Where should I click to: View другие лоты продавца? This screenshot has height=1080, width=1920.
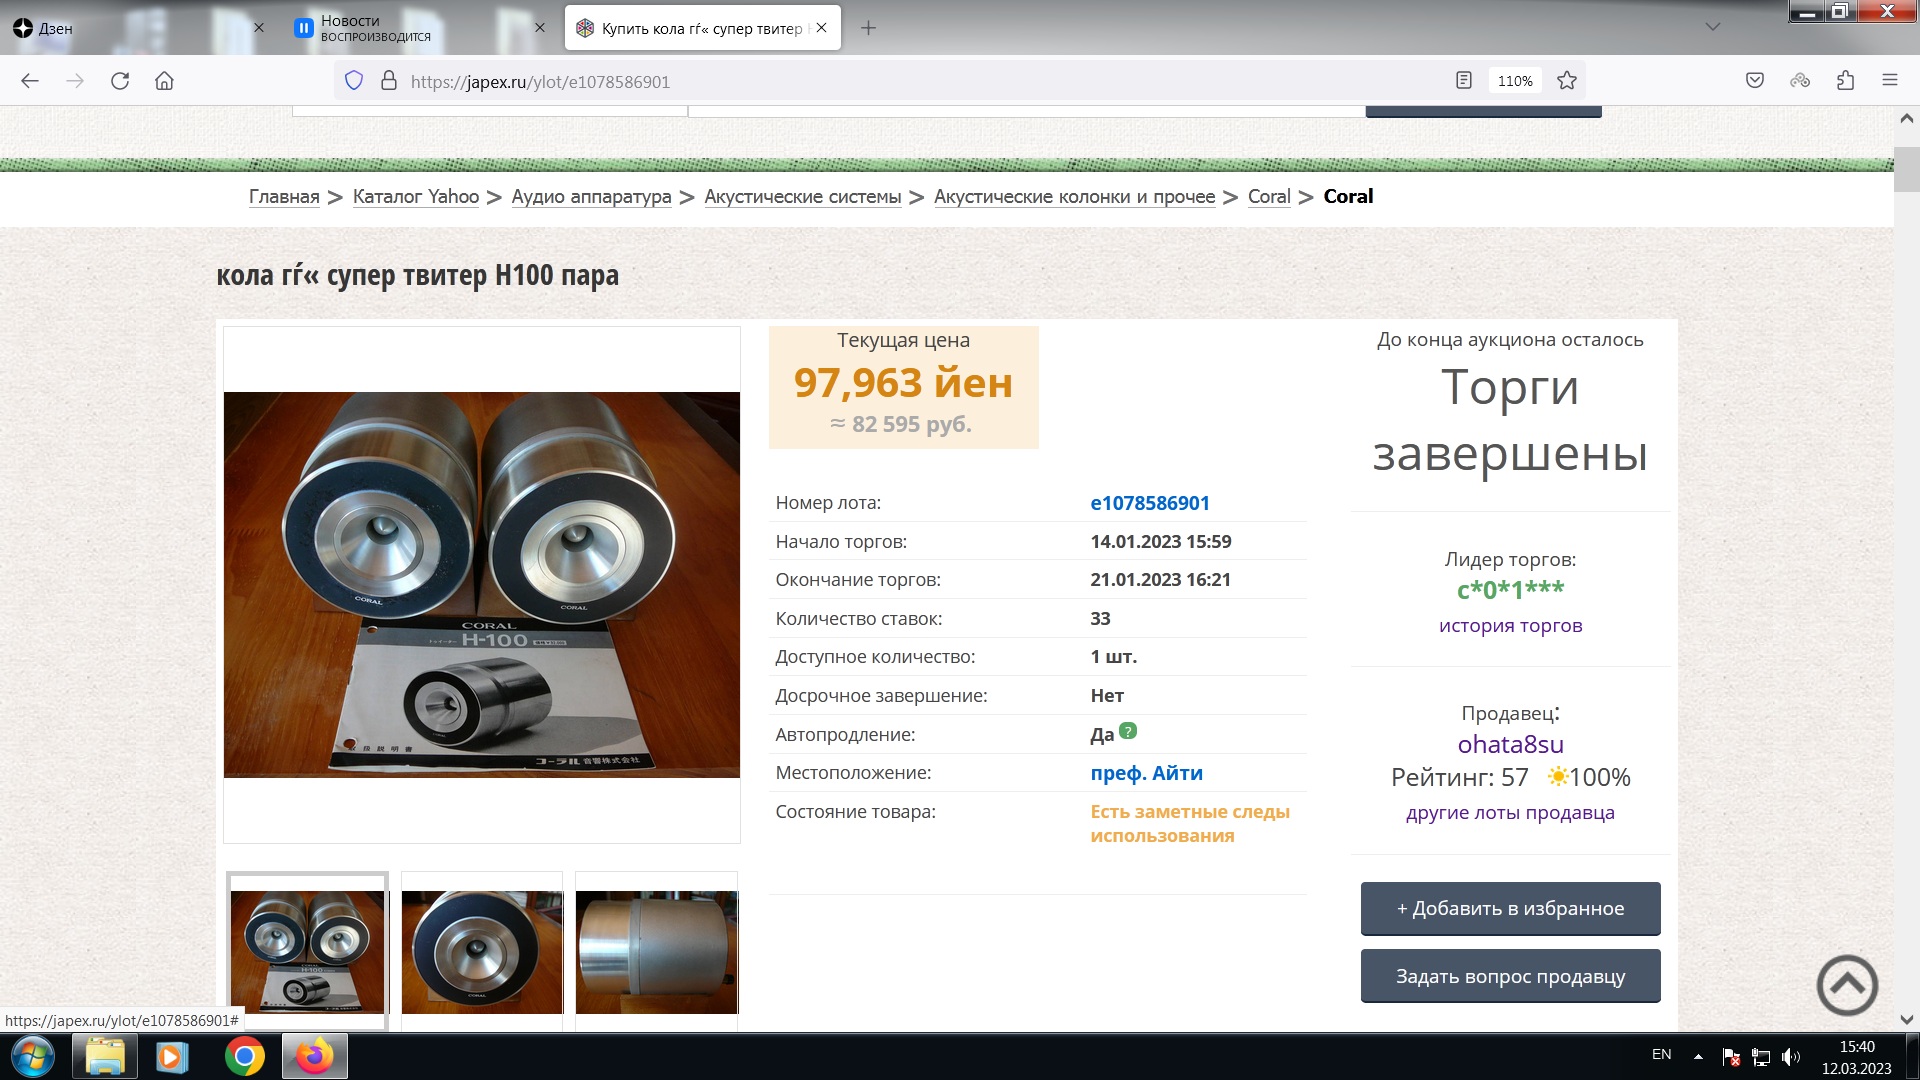[x=1510, y=813]
